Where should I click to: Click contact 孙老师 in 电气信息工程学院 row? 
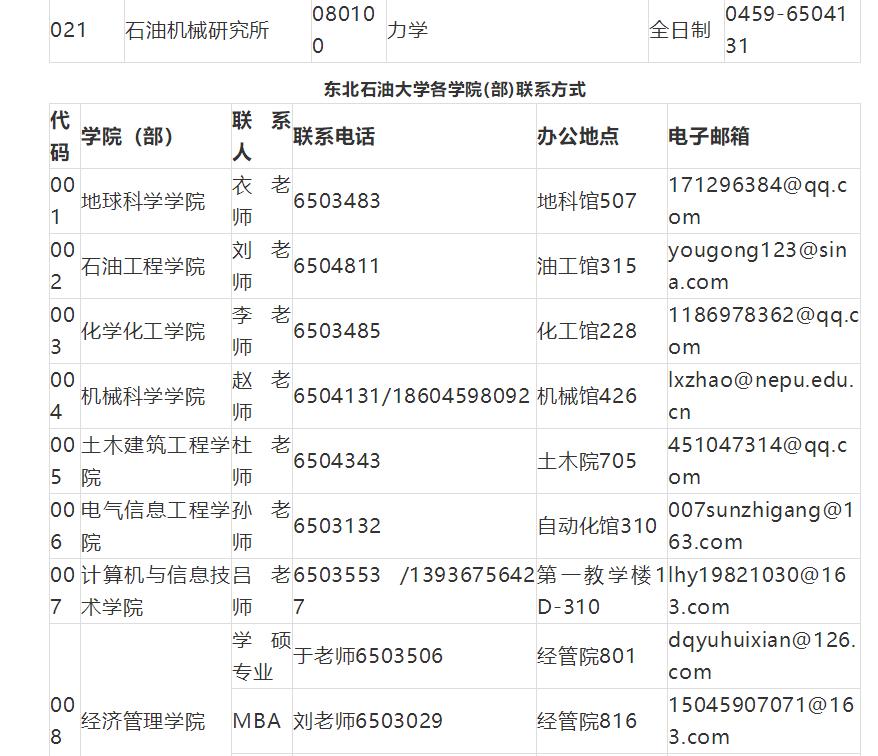coord(261,526)
